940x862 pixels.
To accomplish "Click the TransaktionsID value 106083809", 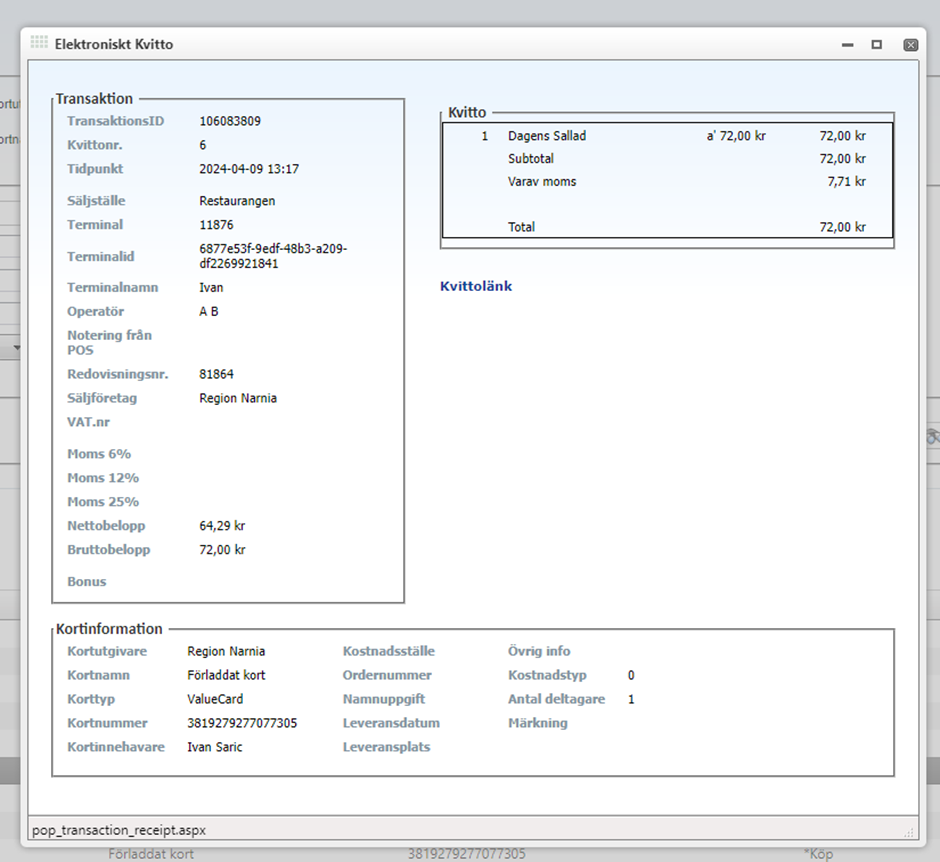I will tap(230, 121).
